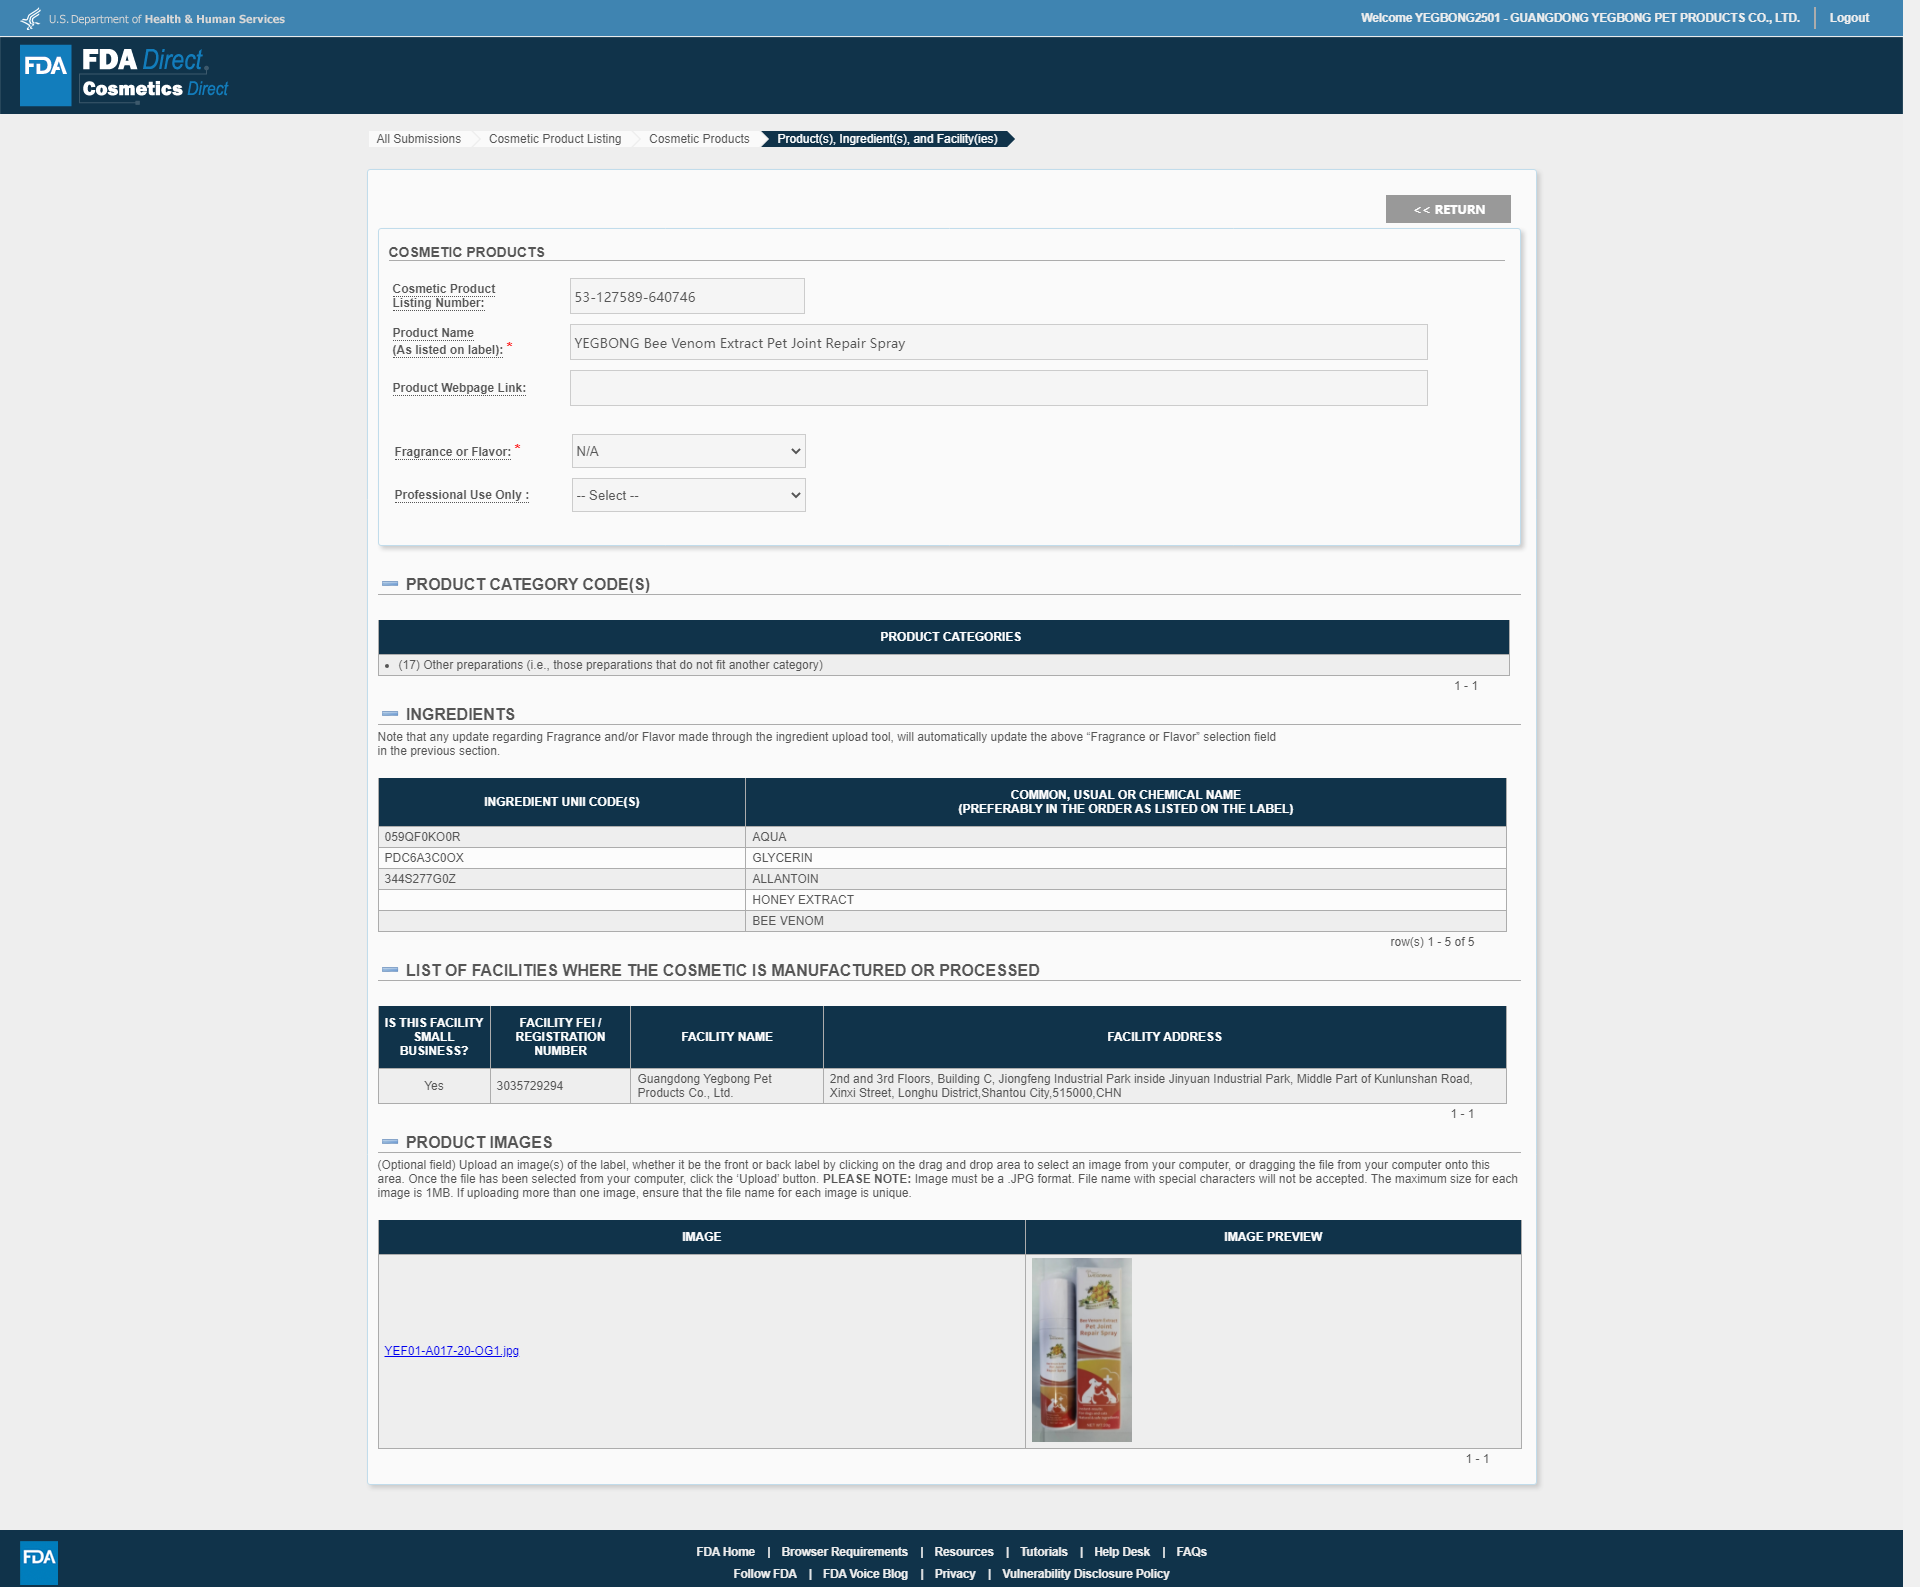1920x1587 pixels.
Task: Click the GLYCERIN ingredient cell
Action: (1125, 858)
